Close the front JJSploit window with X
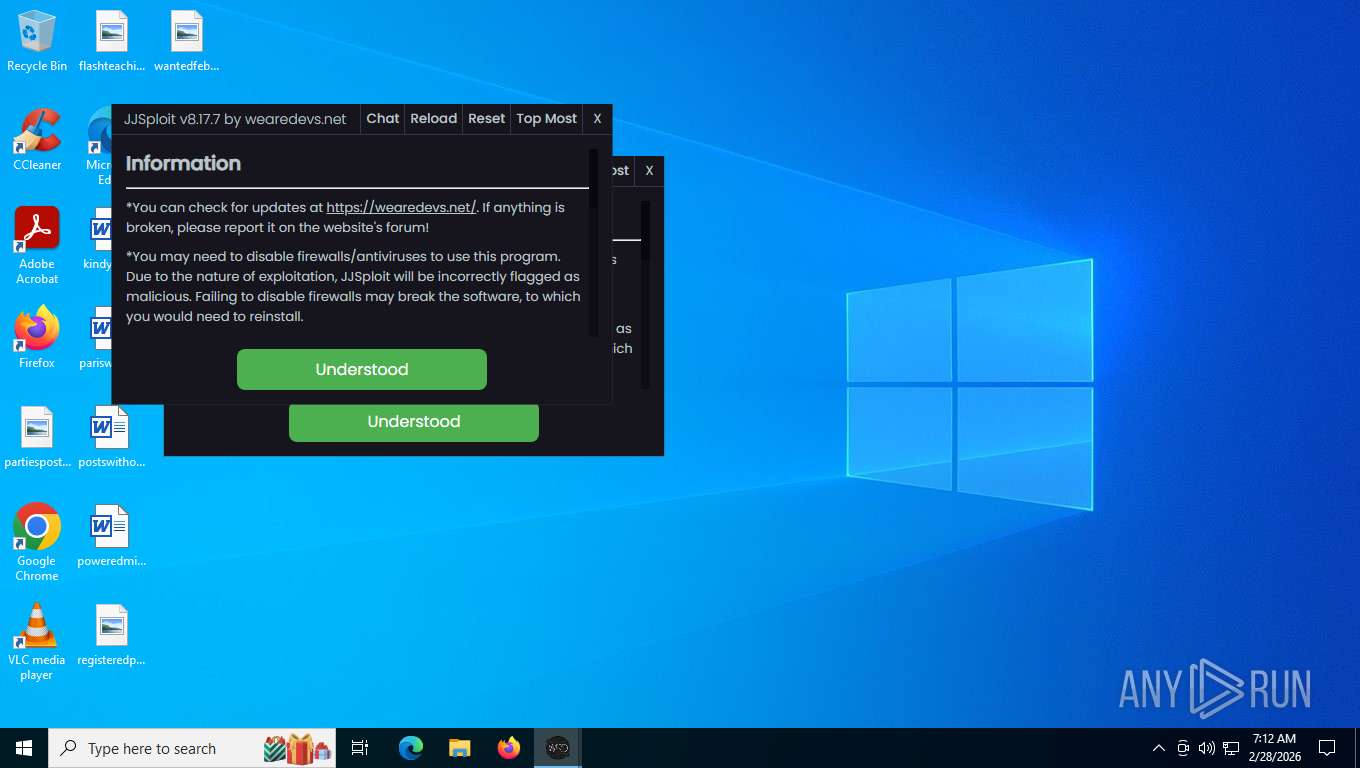Image resolution: width=1360 pixels, height=768 pixels. coord(597,118)
